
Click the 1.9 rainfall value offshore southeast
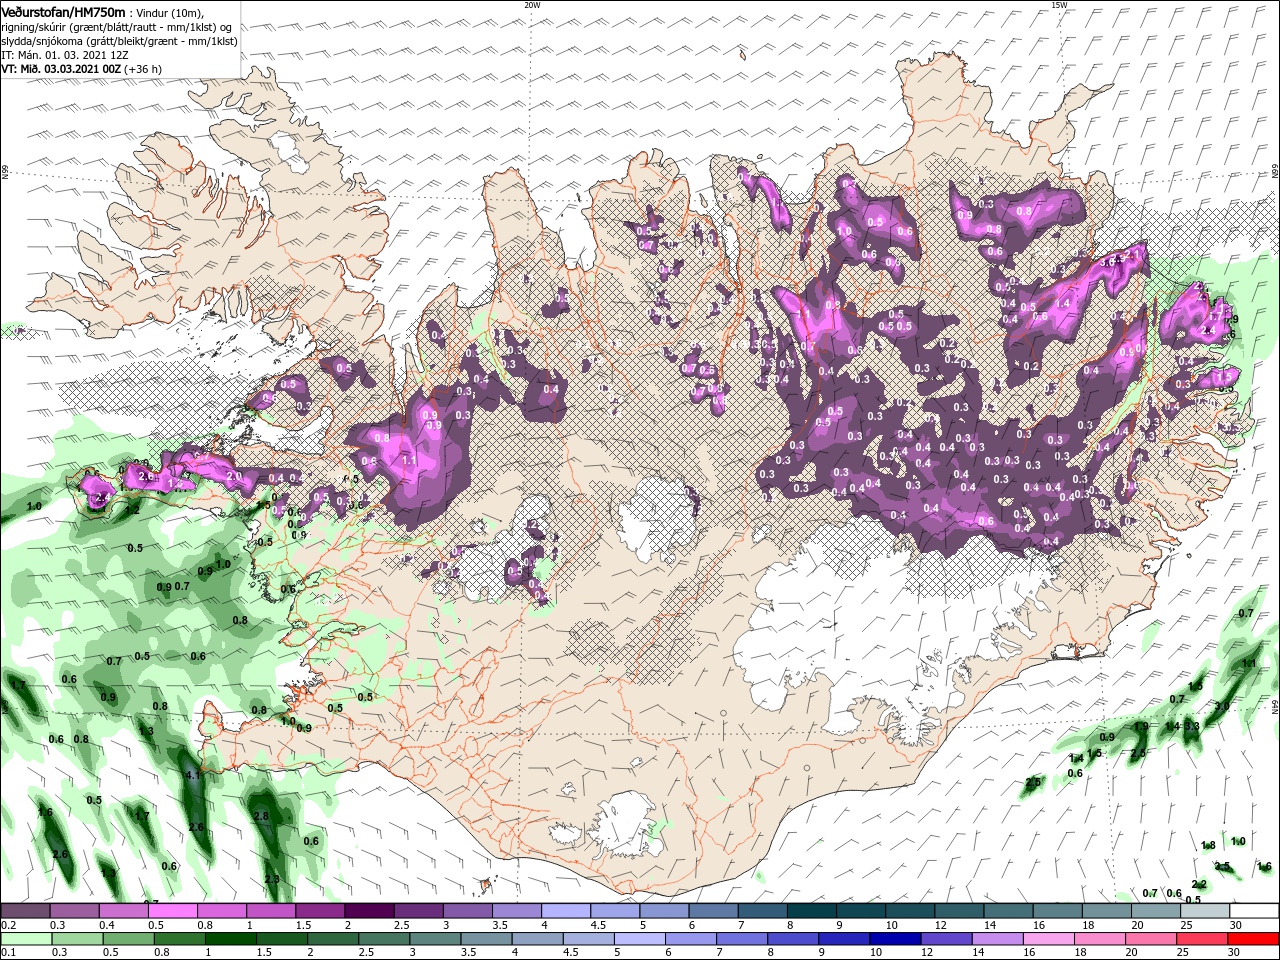(x=1141, y=727)
